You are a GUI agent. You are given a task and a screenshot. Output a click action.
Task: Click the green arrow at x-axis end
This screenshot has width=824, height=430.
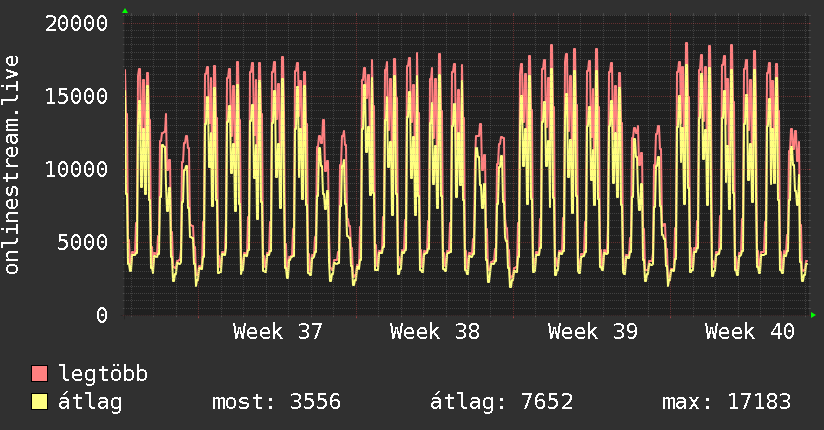[x=813, y=315]
